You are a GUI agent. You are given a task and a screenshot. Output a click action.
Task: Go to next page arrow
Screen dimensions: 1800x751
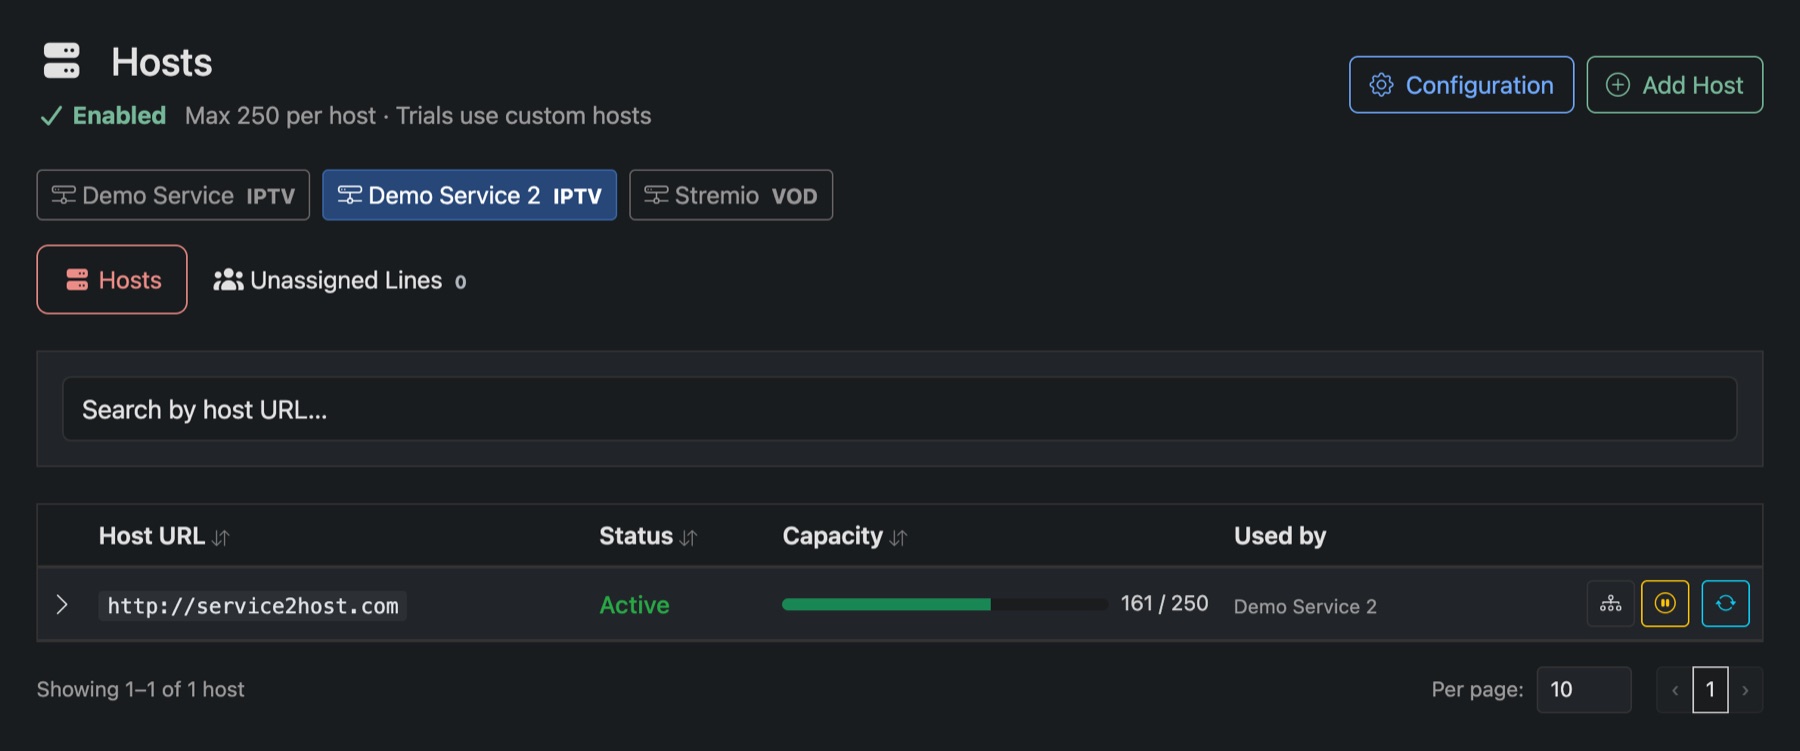tap(1746, 690)
